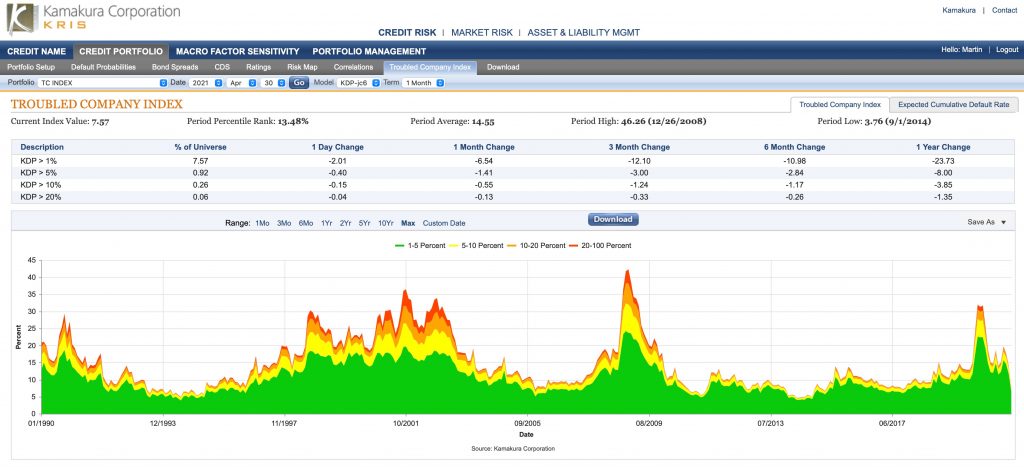The width and height of the screenshot is (1024, 467).
Task: Open the MARKET RISK section
Action: pyautogui.click(x=481, y=32)
